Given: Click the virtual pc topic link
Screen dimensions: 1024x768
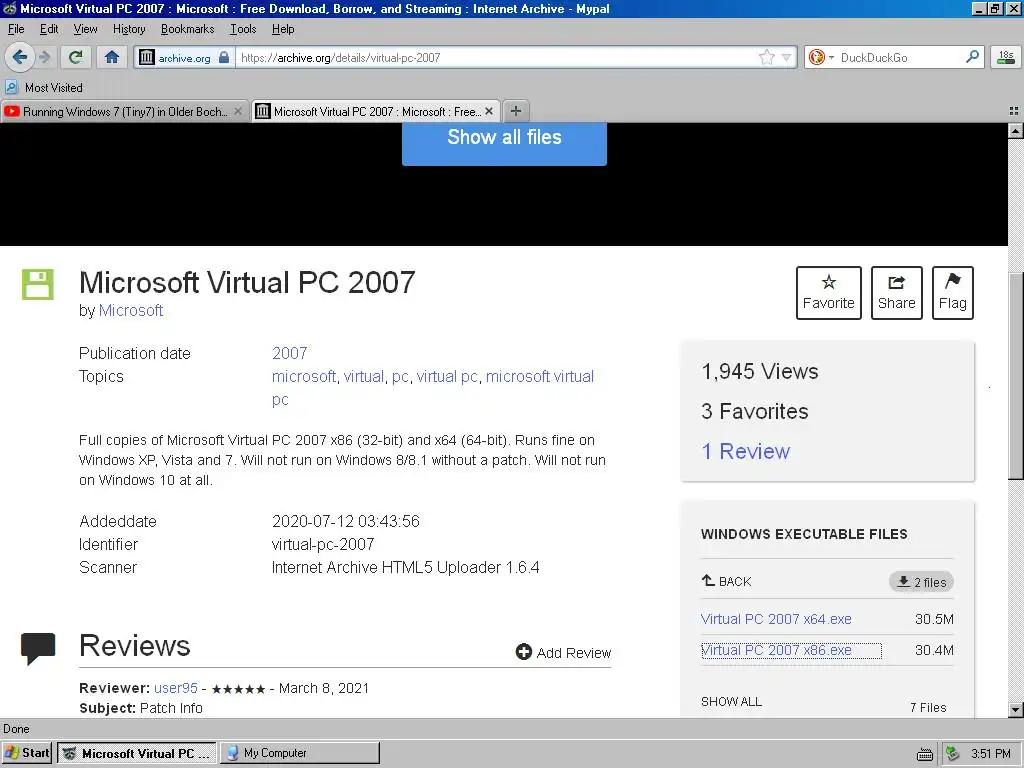Looking at the screenshot, I should click(447, 377).
